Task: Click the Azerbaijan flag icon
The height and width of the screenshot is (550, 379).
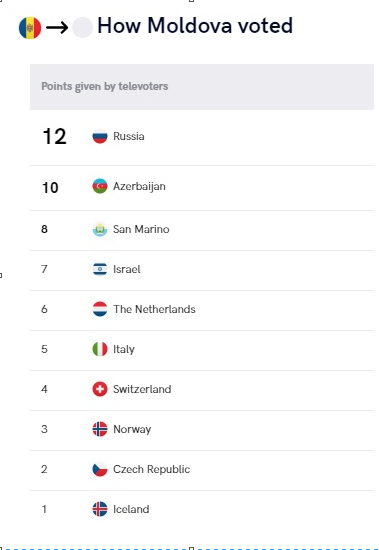Action: [100, 186]
